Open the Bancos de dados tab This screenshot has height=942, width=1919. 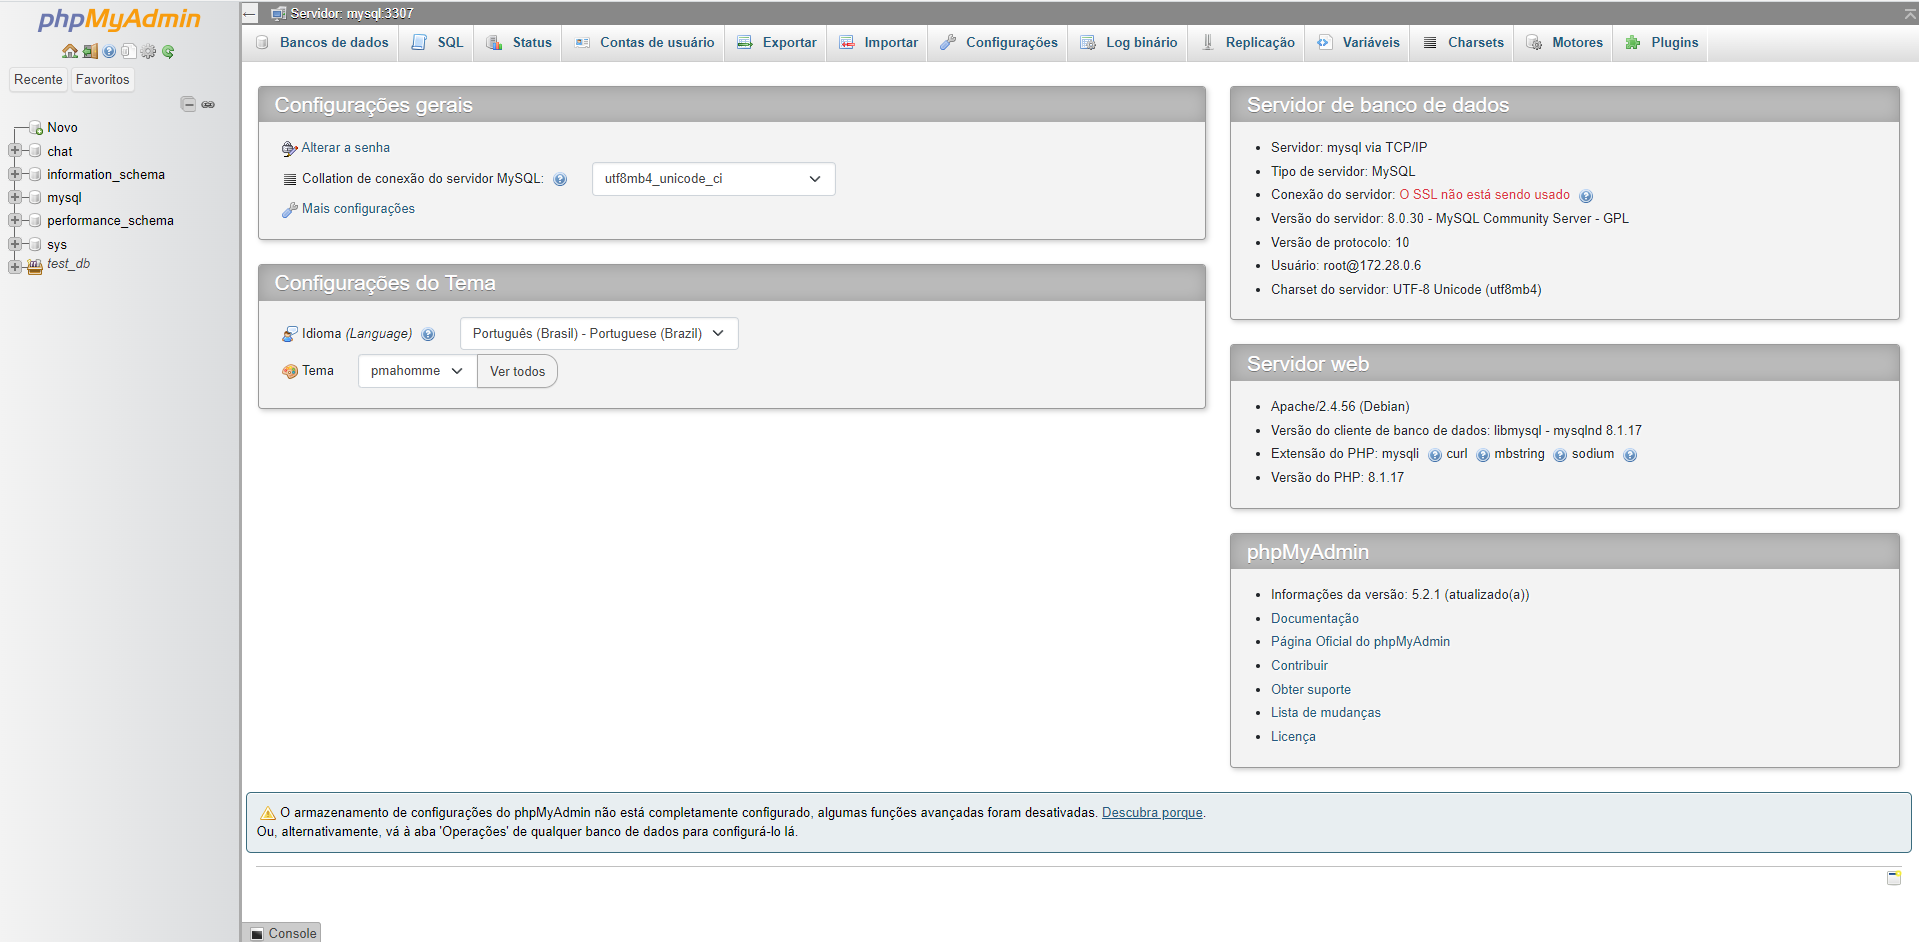322,43
